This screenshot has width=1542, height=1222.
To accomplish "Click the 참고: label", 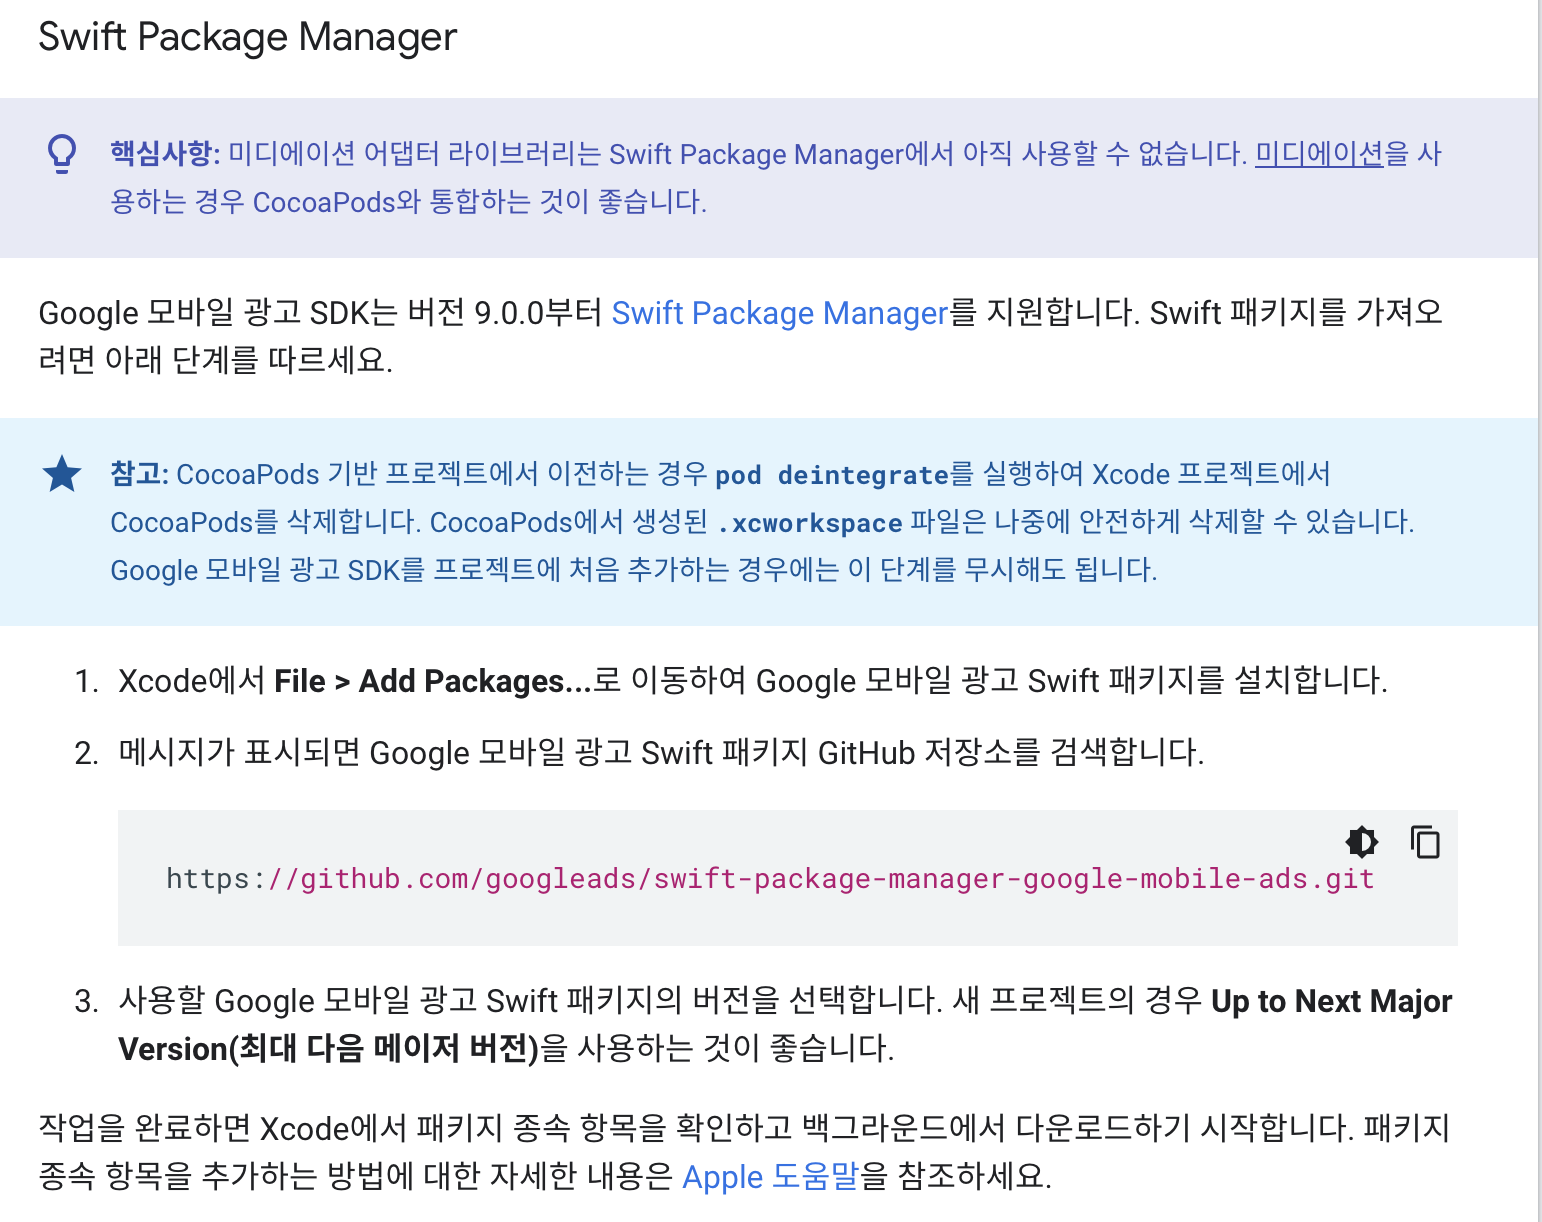I will pos(139,474).
